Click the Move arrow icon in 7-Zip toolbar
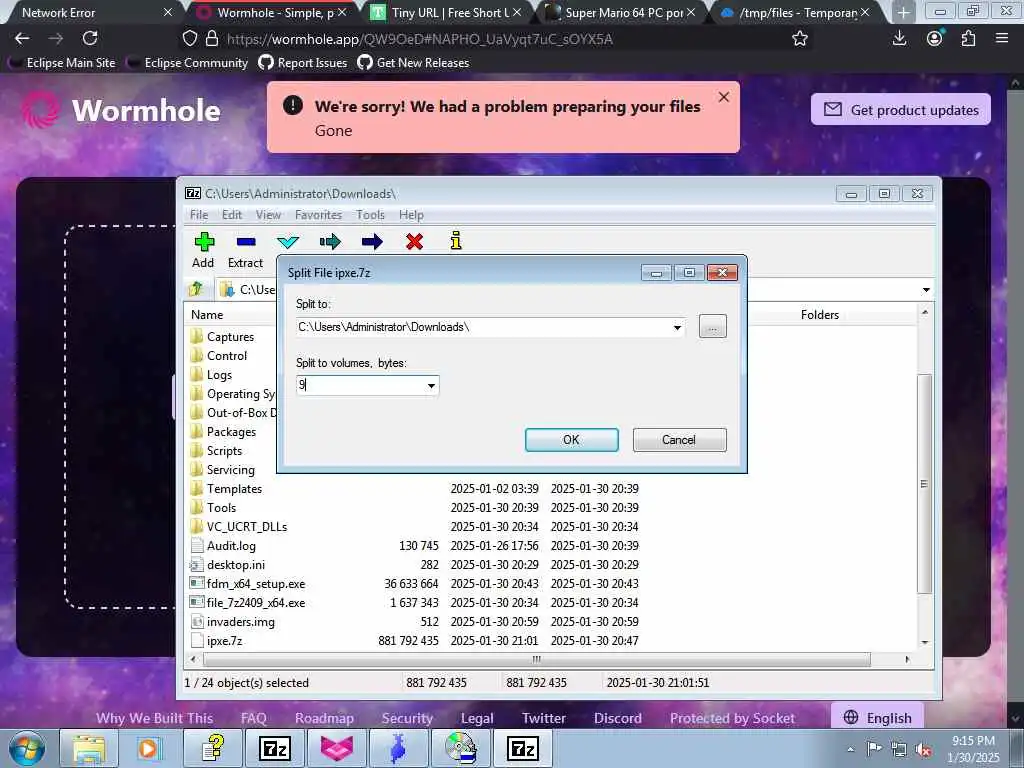 372,242
